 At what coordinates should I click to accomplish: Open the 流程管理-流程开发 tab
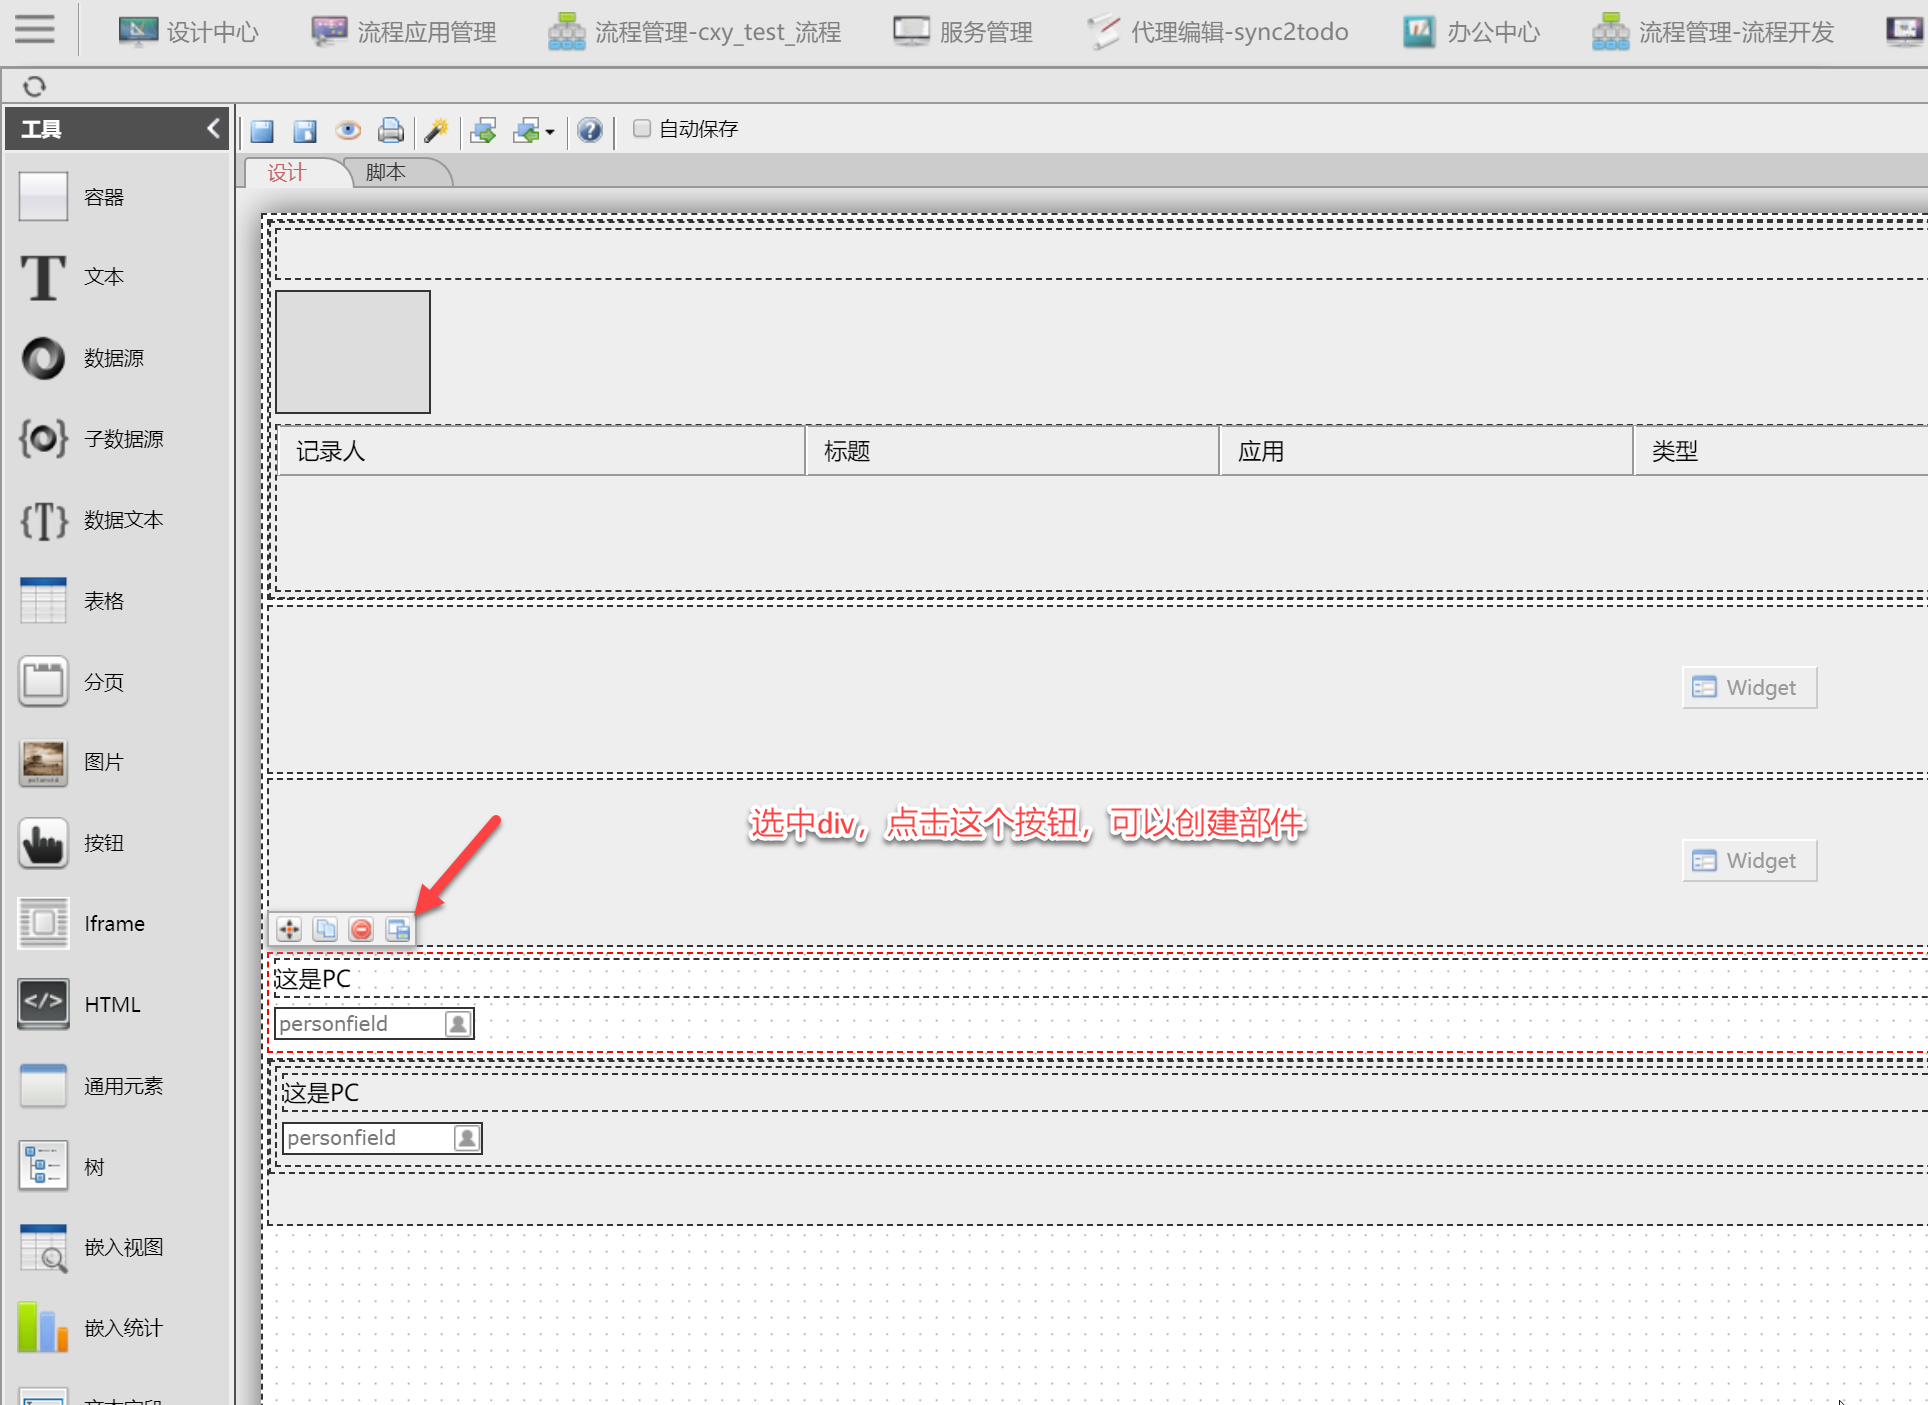point(1713,32)
